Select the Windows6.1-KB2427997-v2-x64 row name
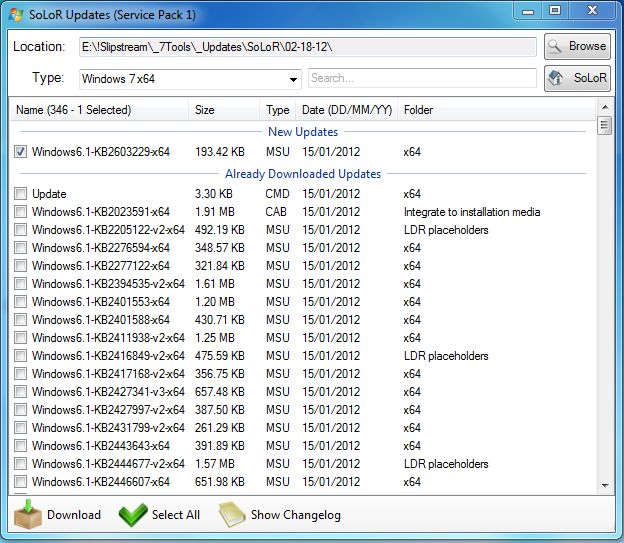The height and width of the screenshot is (543, 624). 108,410
